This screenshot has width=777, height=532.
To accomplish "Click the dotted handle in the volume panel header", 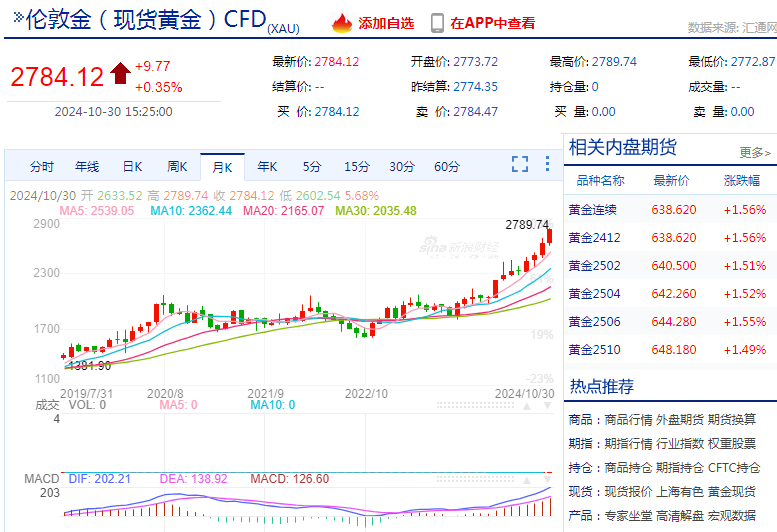I will point(475,405).
